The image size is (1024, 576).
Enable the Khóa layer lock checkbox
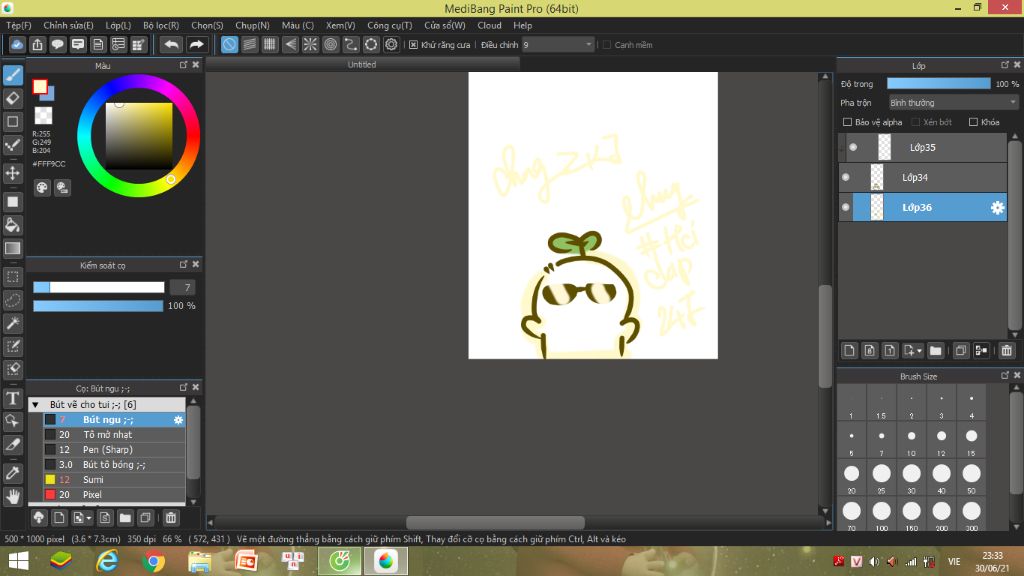click(973, 122)
